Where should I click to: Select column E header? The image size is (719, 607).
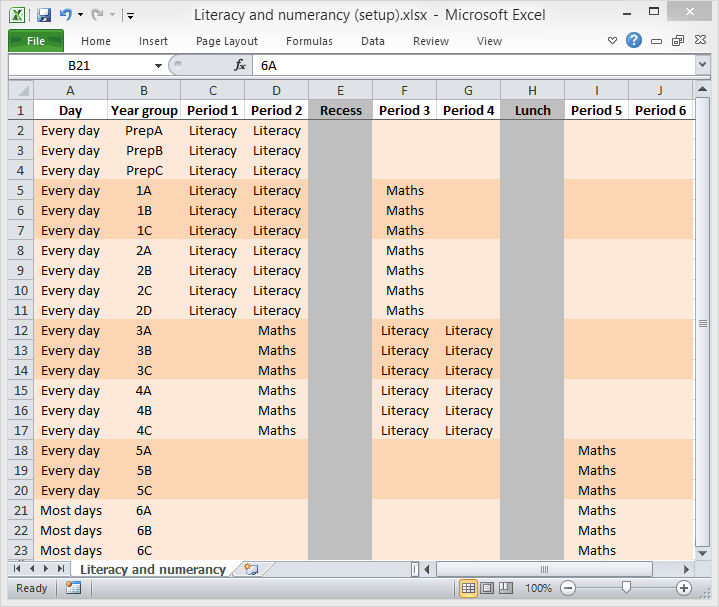tap(340, 90)
